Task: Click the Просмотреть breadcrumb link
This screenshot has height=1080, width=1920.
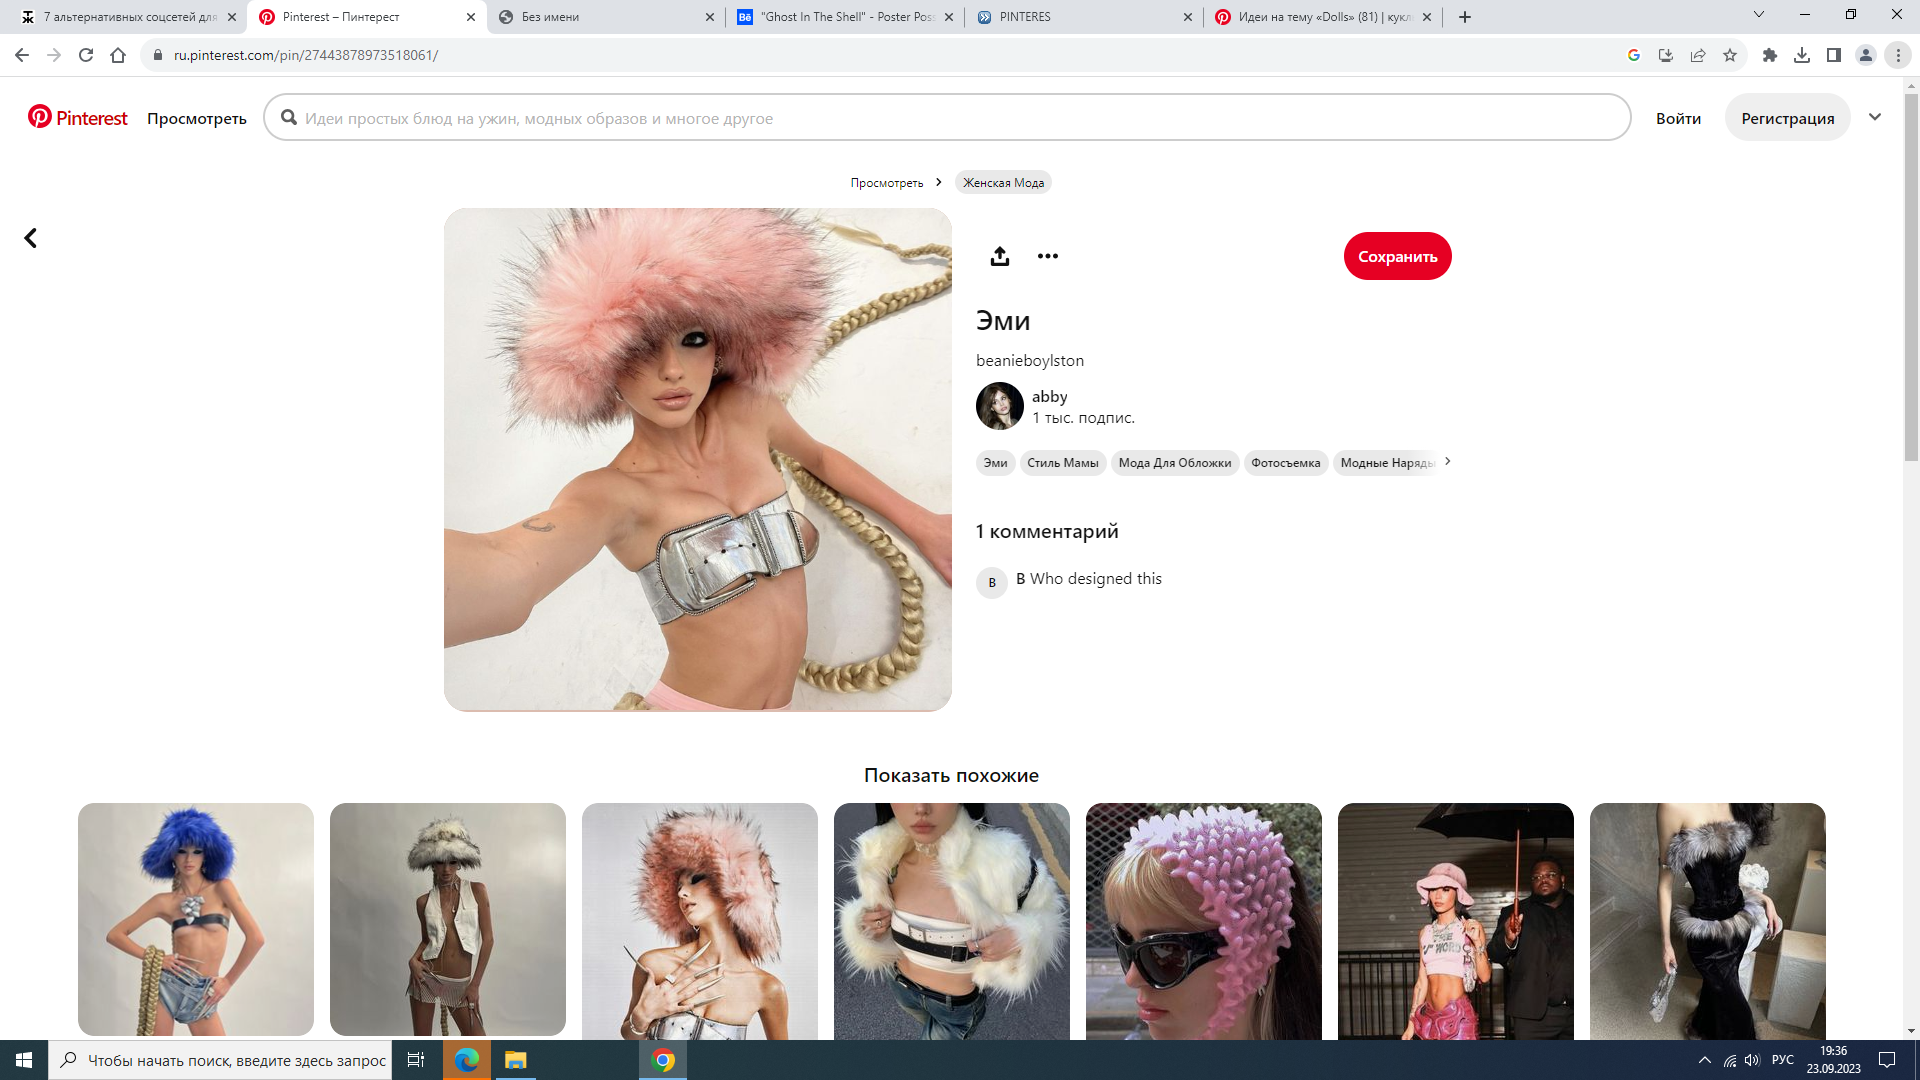Action: pos(887,182)
